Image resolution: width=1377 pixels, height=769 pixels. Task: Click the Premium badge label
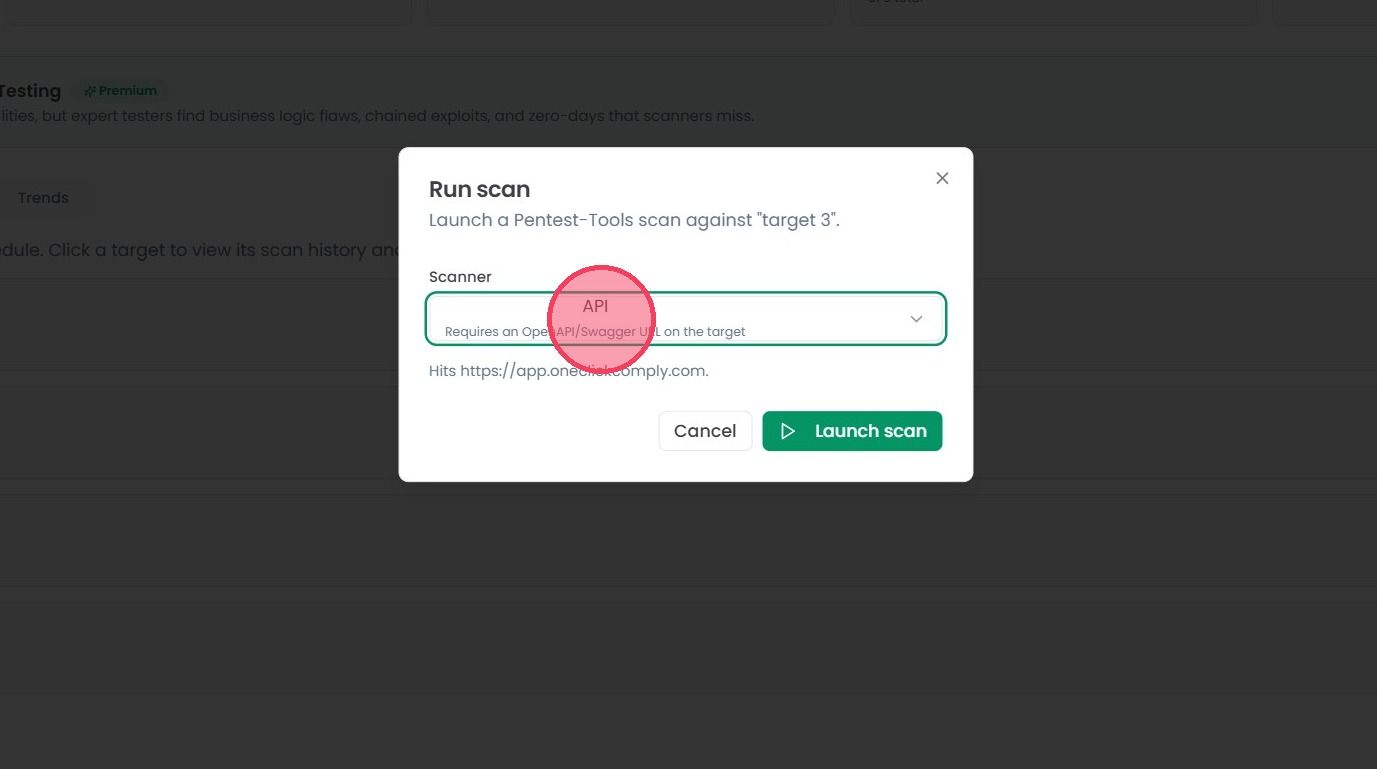coord(127,91)
